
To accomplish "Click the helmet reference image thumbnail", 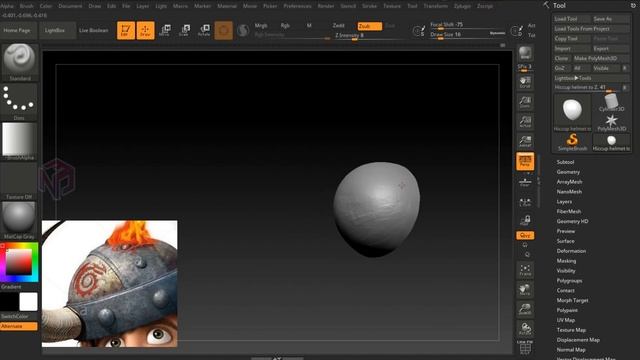I will click(x=110, y=284).
